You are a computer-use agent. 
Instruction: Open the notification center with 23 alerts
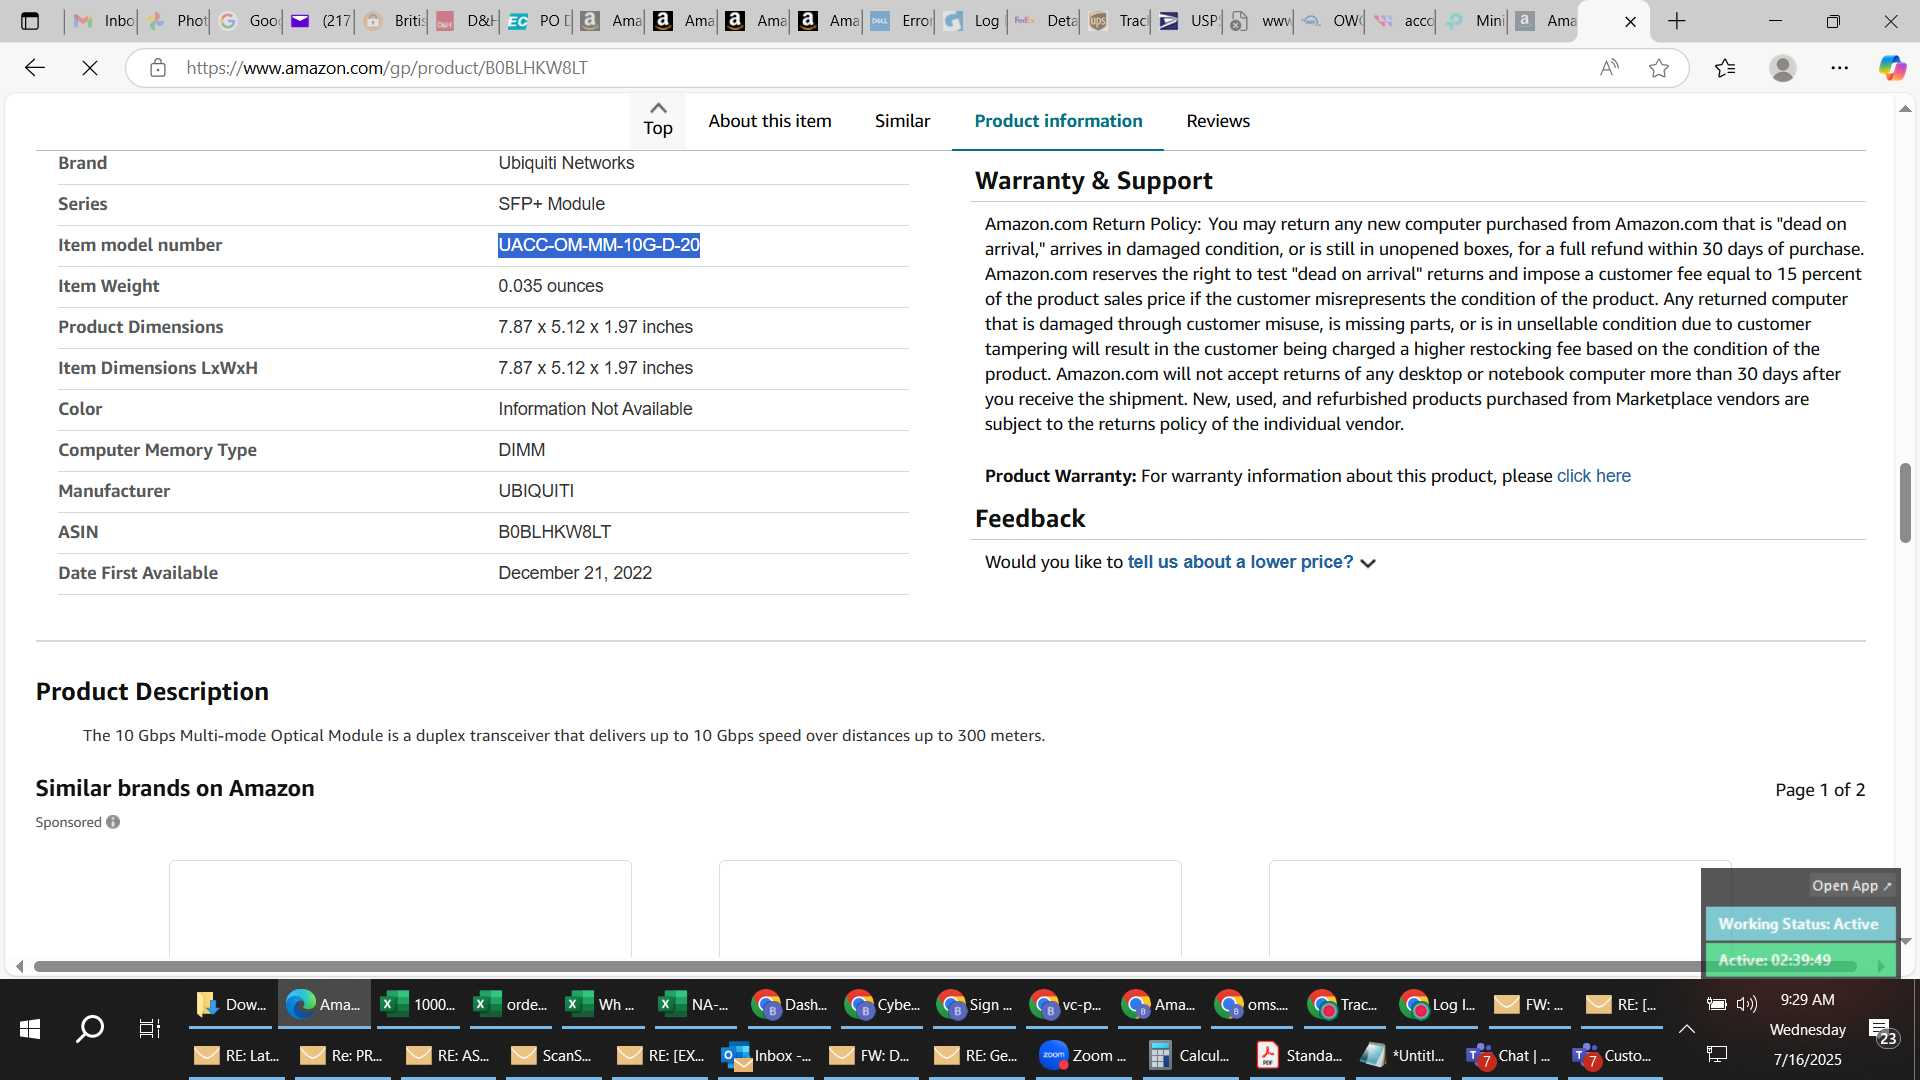click(1882, 1031)
